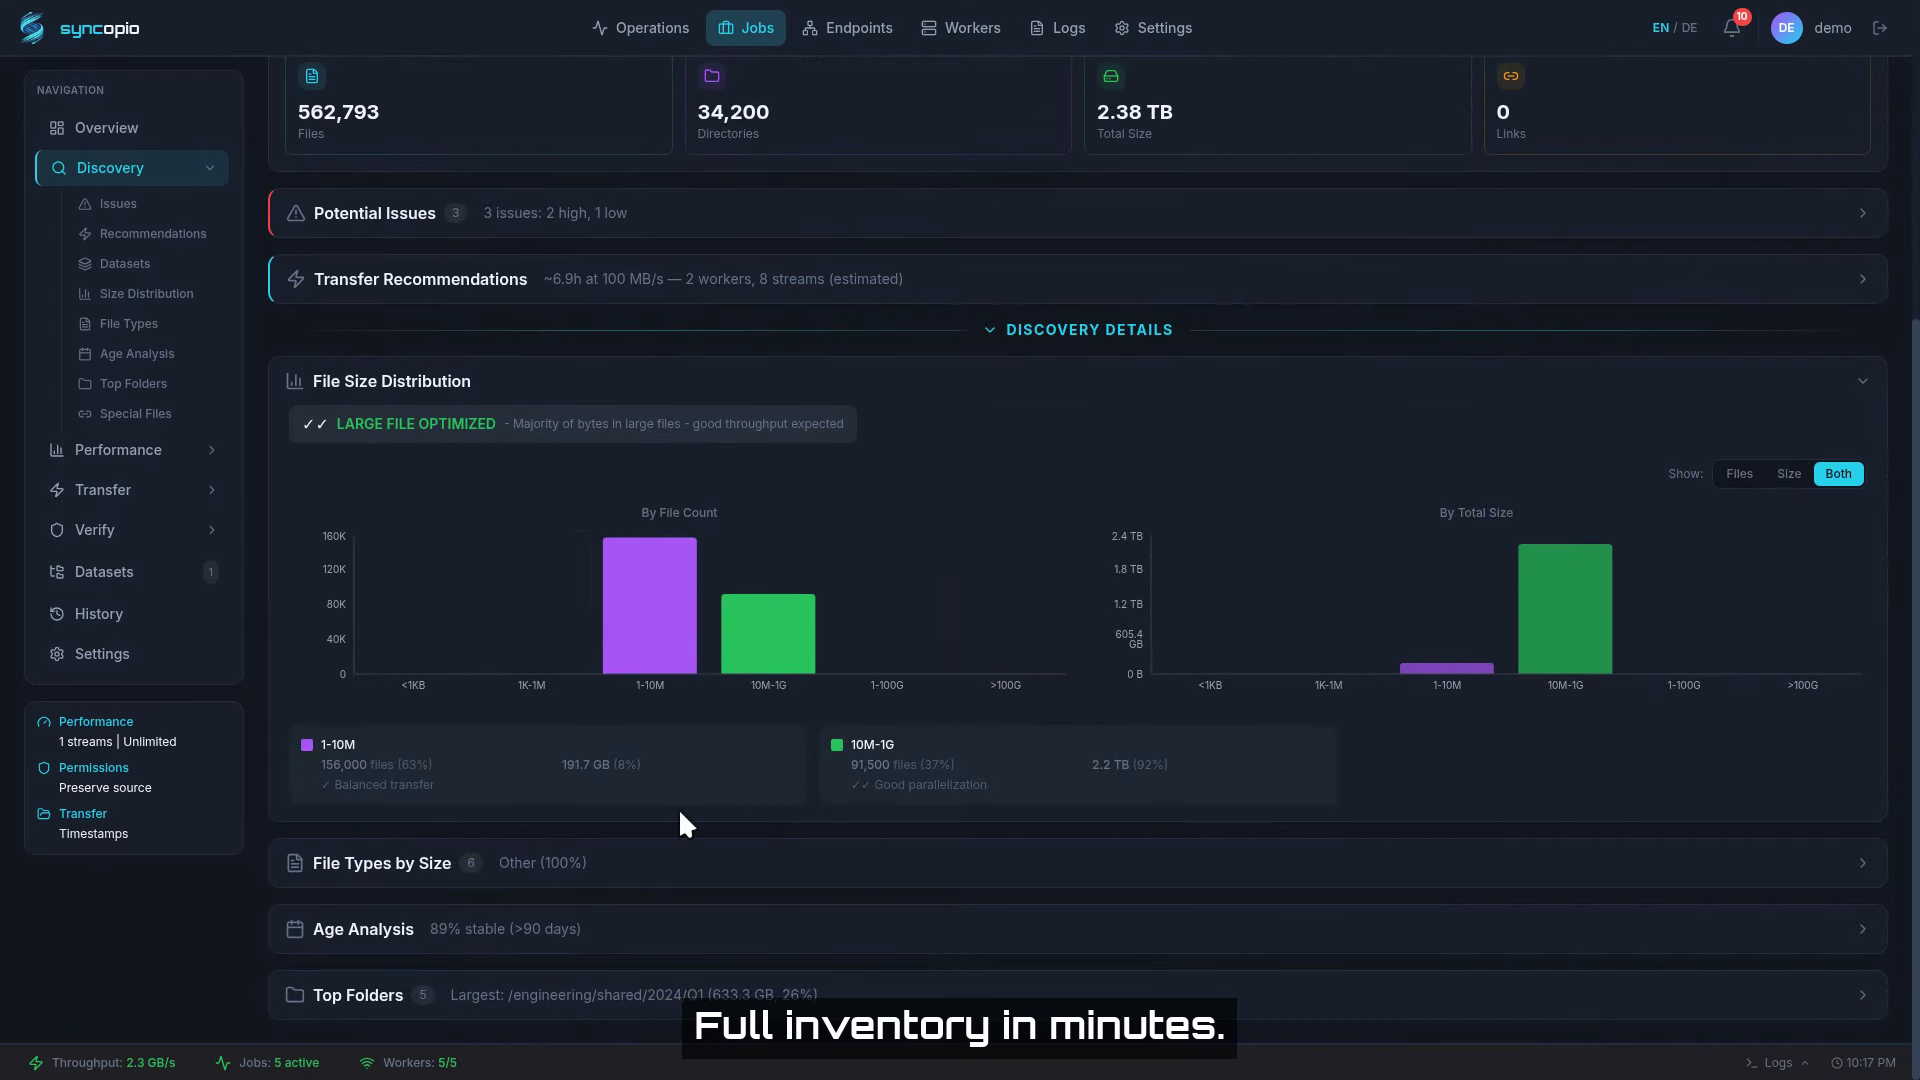Click the Total Size drive icon
Viewport: 1920px width, 1080px height.
[1111, 76]
